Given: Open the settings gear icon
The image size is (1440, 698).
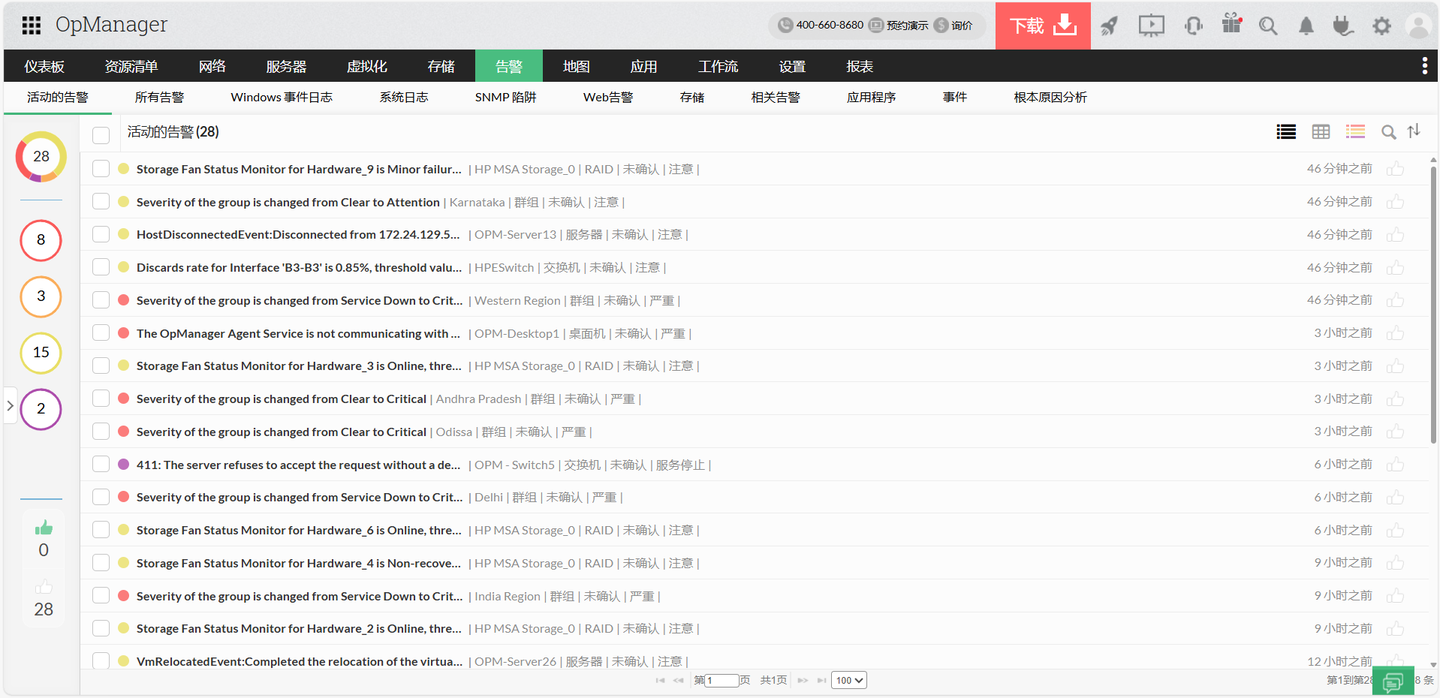Looking at the screenshot, I should [1381, 26].
